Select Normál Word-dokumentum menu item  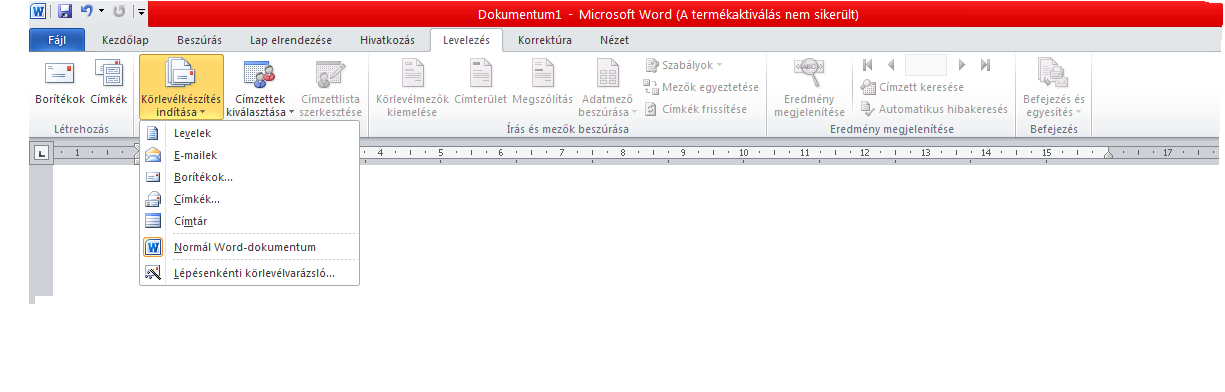(x=249, y=247)
